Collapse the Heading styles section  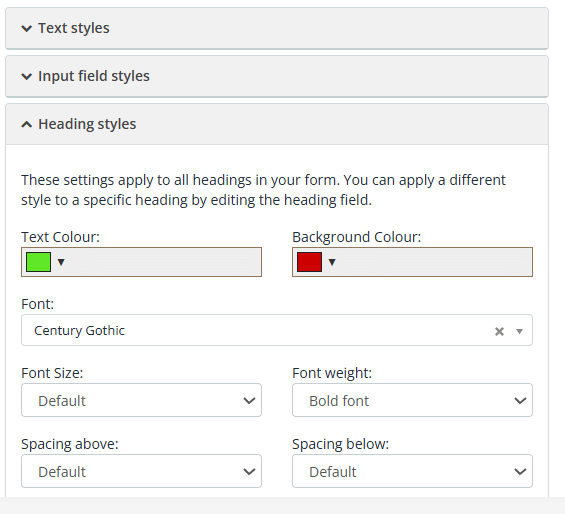click(277, 124)
